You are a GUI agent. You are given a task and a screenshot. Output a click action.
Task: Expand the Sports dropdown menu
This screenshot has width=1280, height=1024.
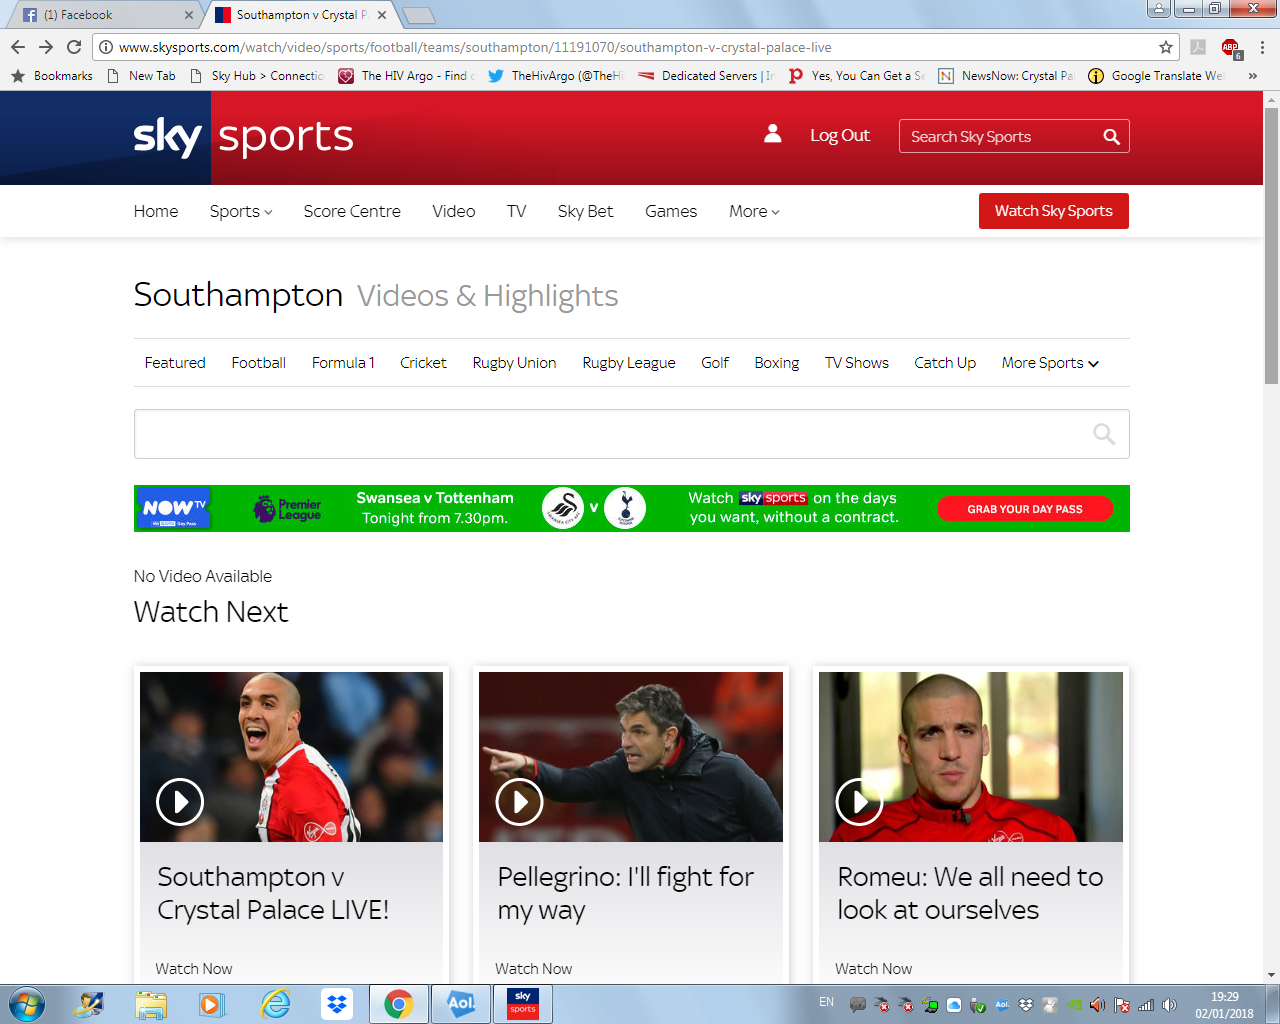[241, 211]
